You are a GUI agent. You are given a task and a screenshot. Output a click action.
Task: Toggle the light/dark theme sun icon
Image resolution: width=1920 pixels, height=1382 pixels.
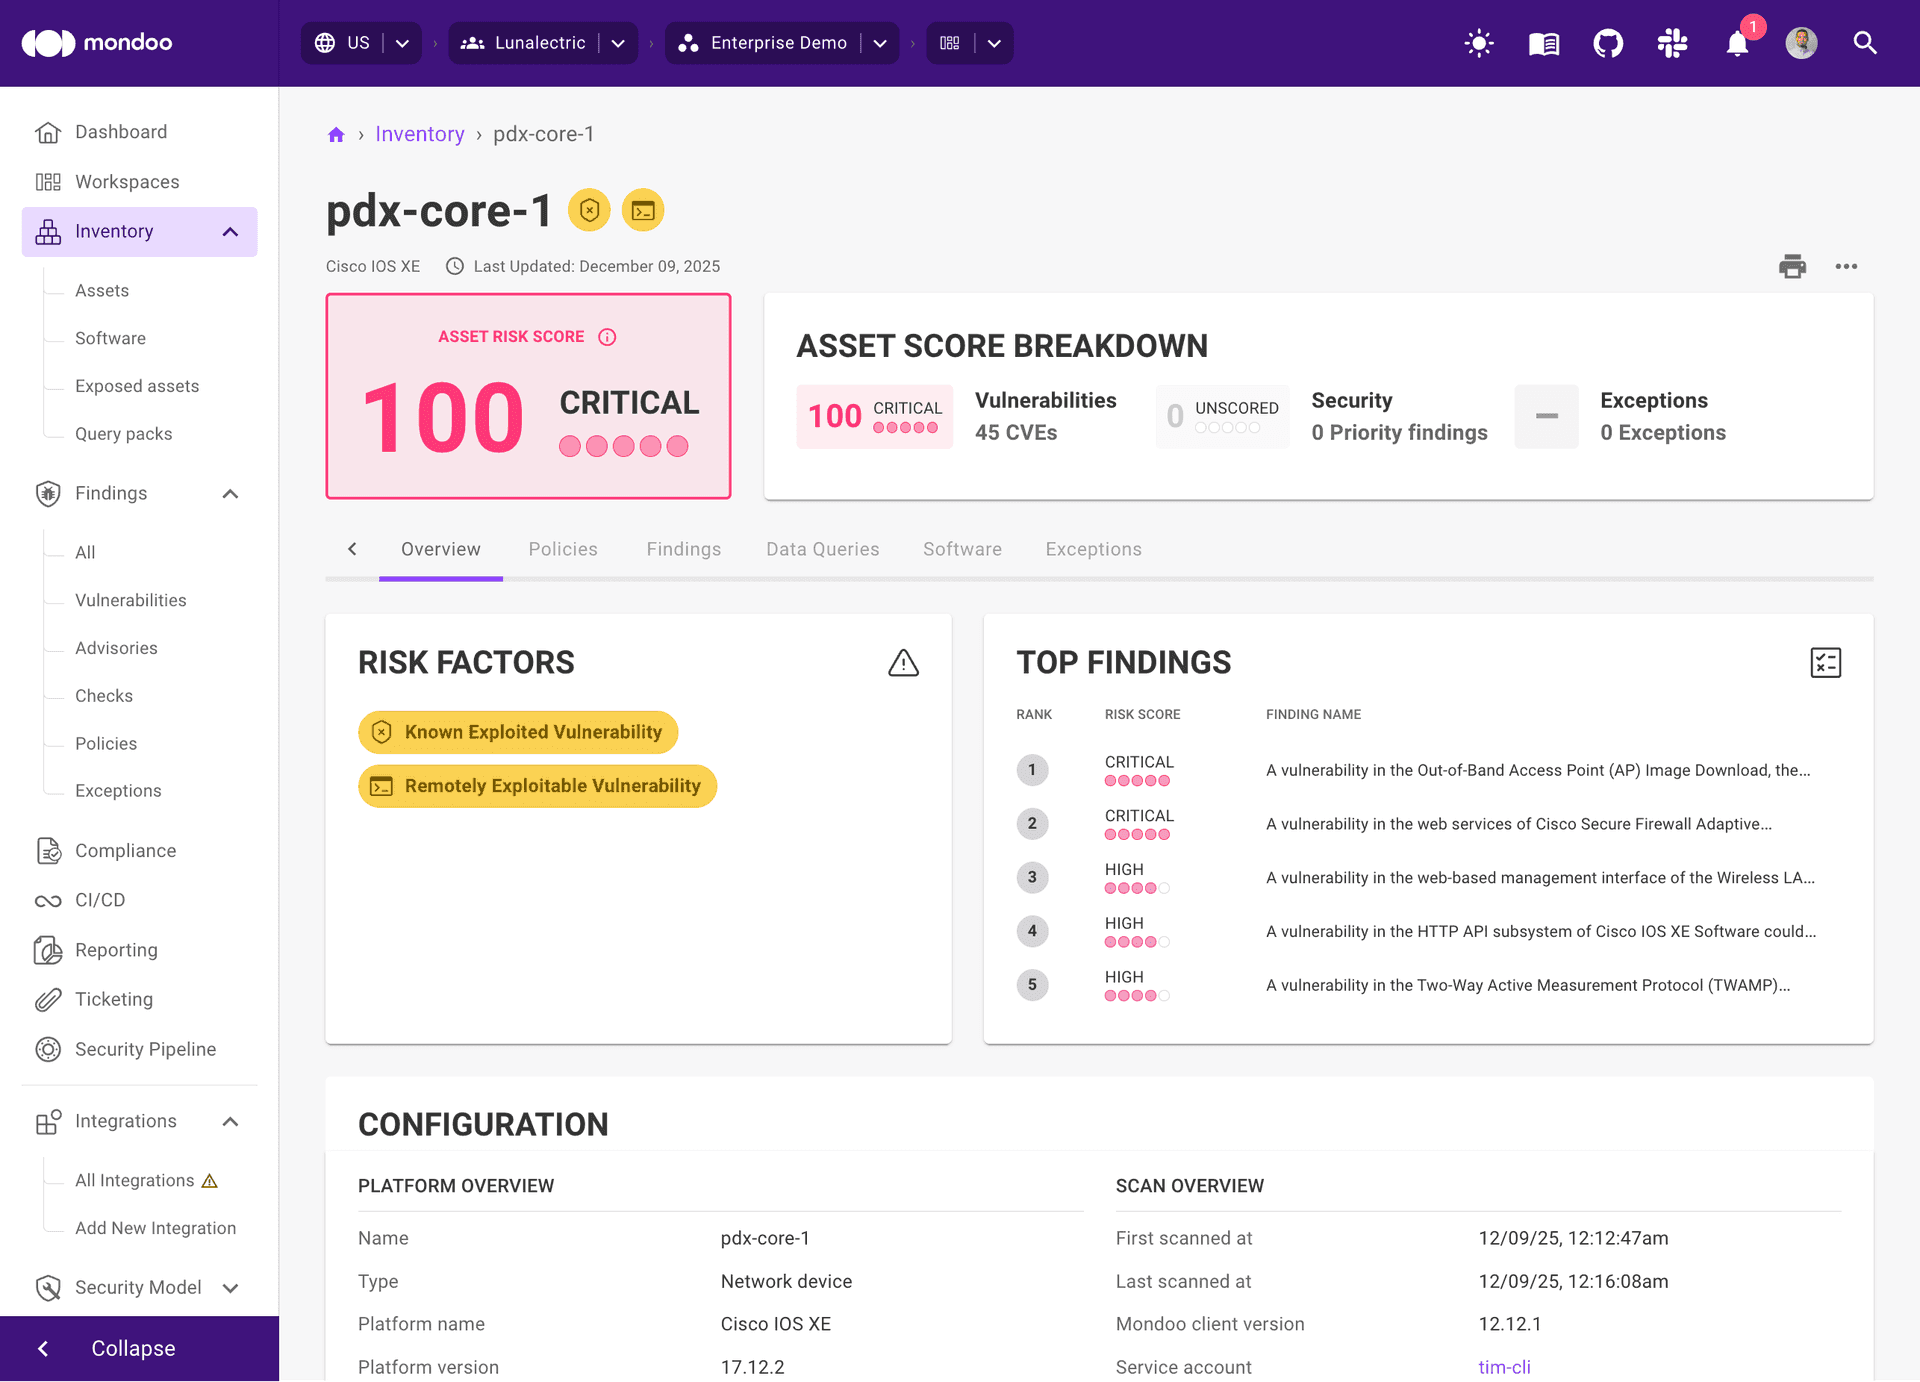[x=1478, y=43]
